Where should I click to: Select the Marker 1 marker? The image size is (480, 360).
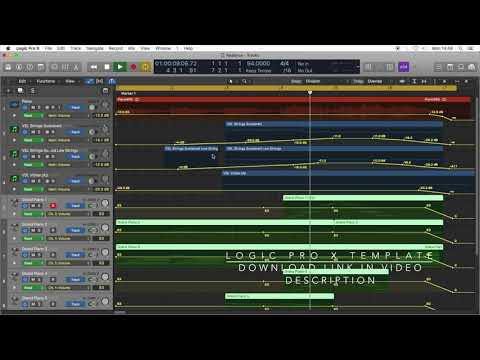[x=128, y=93]
